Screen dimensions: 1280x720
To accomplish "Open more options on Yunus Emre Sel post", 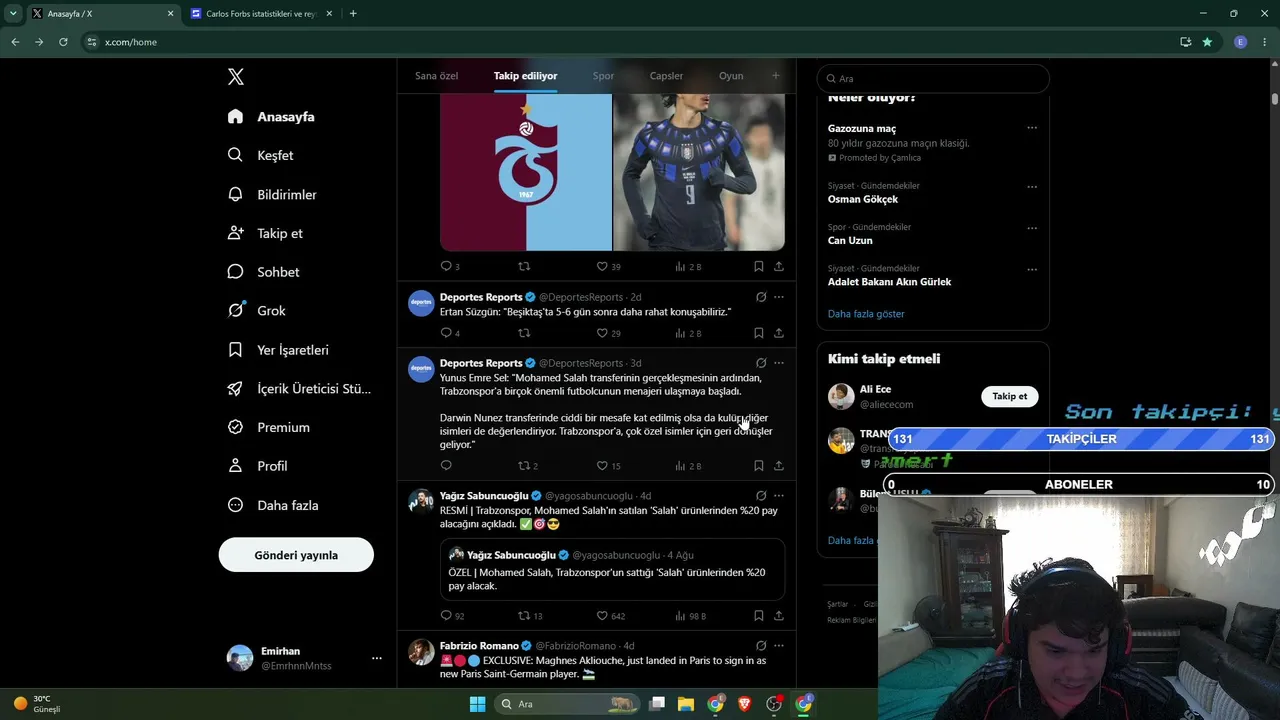I will 779,363.
